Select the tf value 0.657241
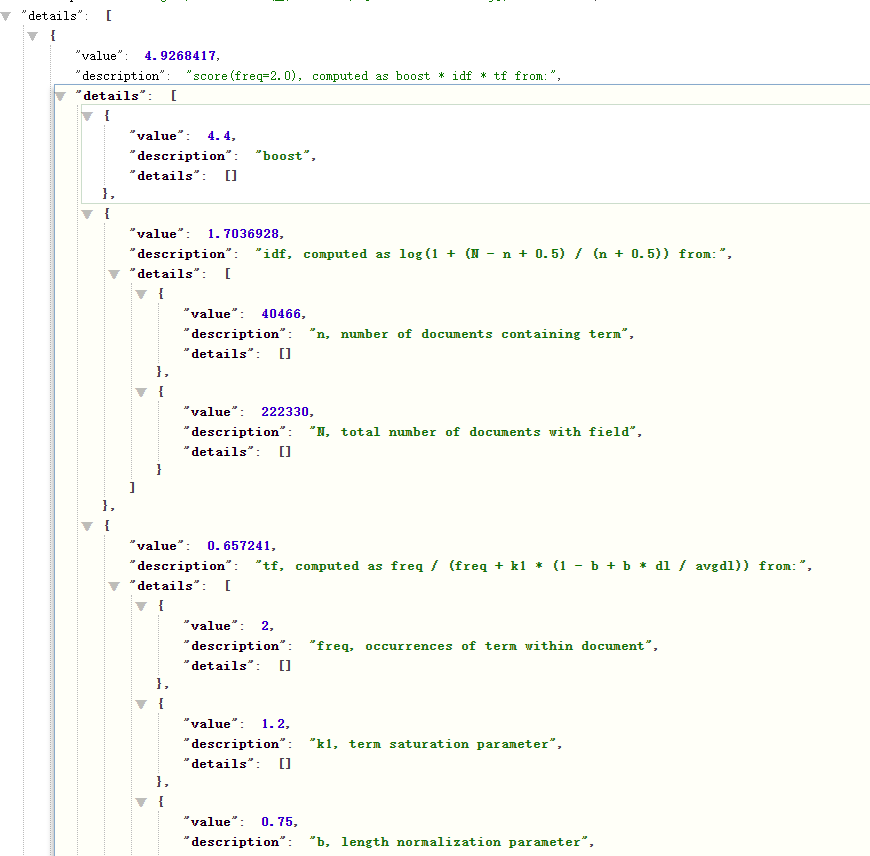This screenshot has width=870, height=856. click(239, 546)
